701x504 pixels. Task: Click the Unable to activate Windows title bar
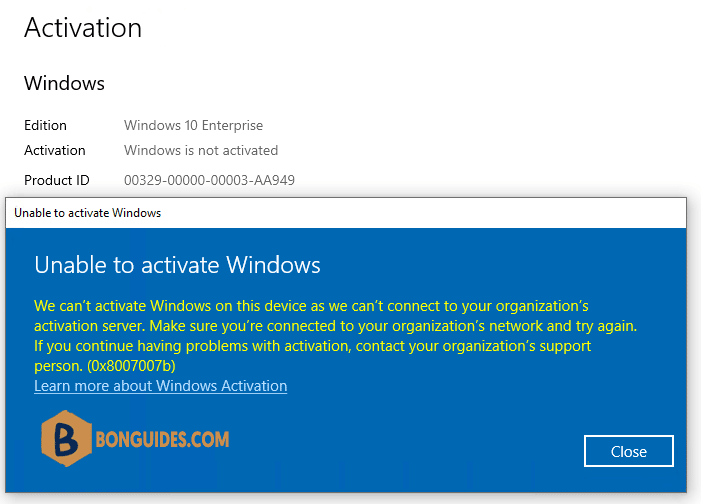click(x=346, y=213)
